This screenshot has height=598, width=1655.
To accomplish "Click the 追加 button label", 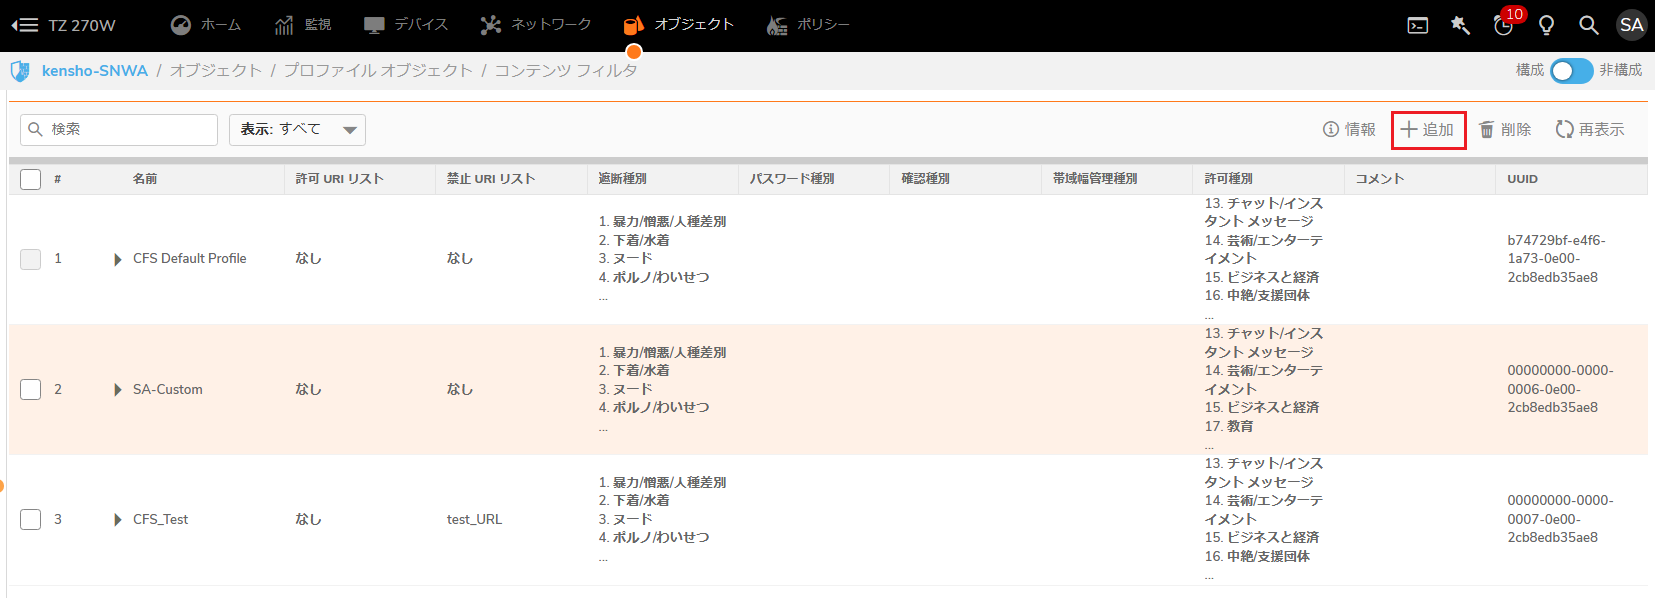I will pos(1438,130).
